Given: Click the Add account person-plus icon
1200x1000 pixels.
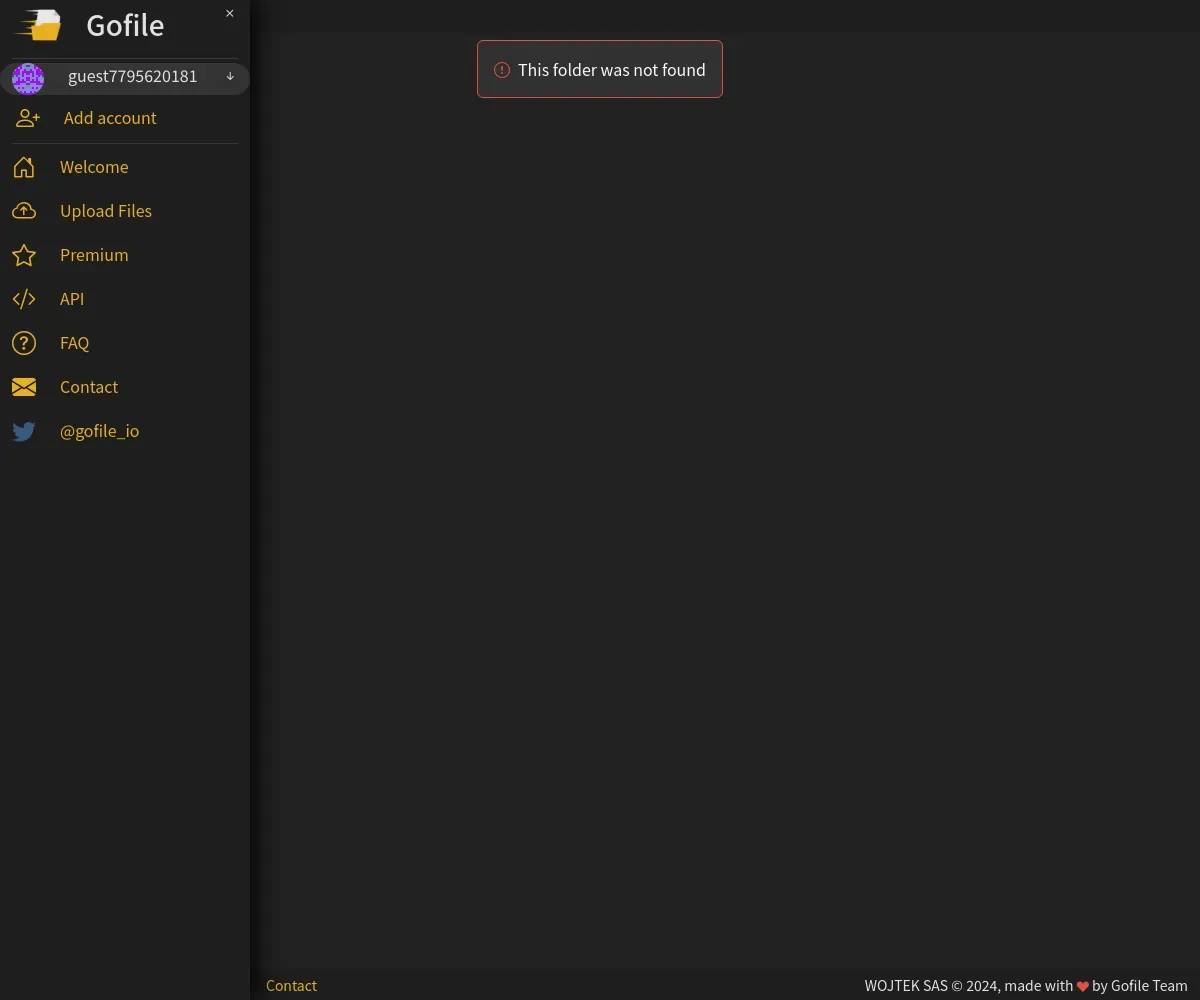Looking at the screenshot, I should click(x=28, y=118).
